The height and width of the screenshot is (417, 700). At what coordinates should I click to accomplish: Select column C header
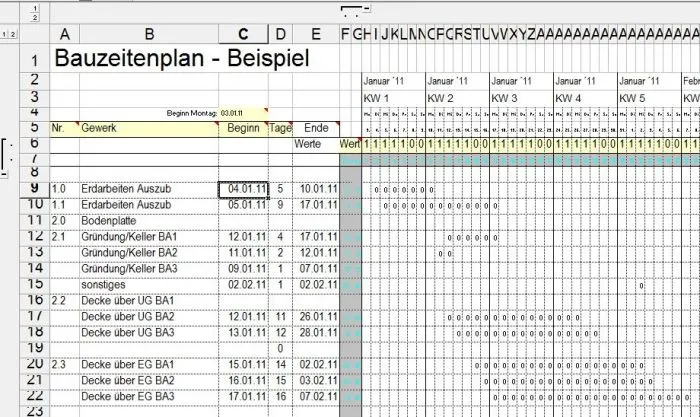coord(243,34)
